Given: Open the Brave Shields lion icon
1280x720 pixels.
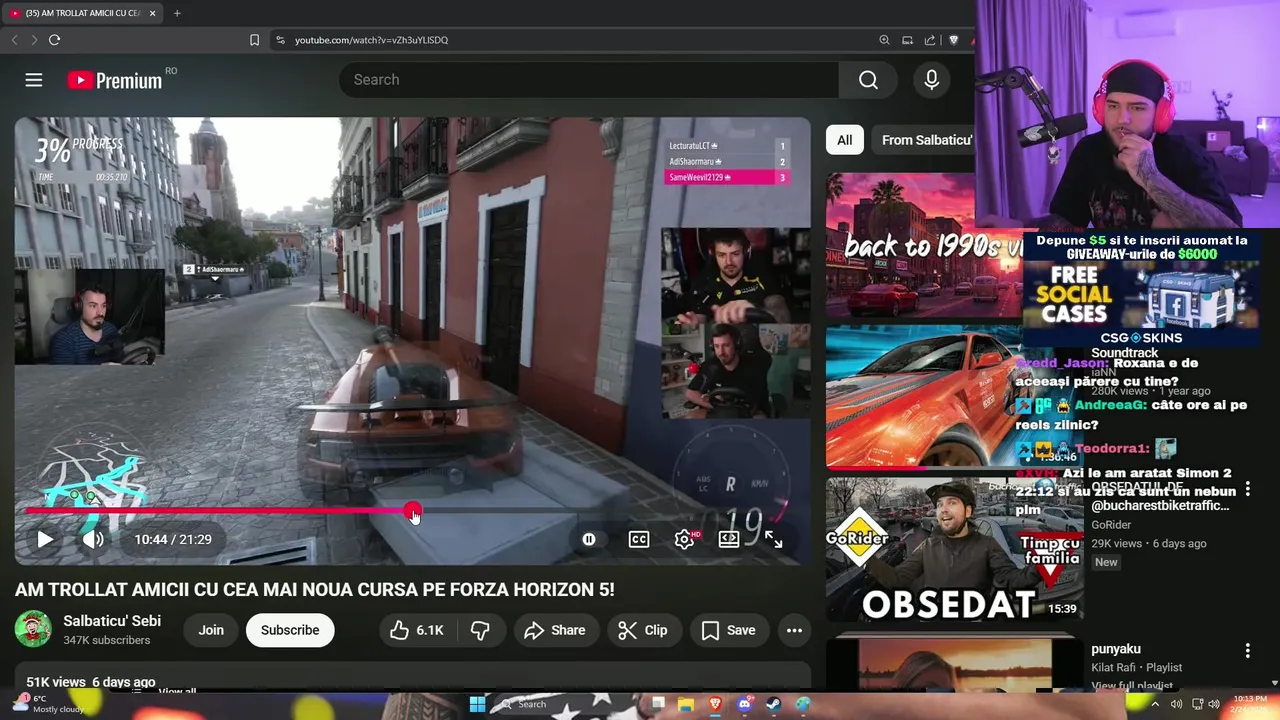Looking at the screenshot, I should coord(954,40).
